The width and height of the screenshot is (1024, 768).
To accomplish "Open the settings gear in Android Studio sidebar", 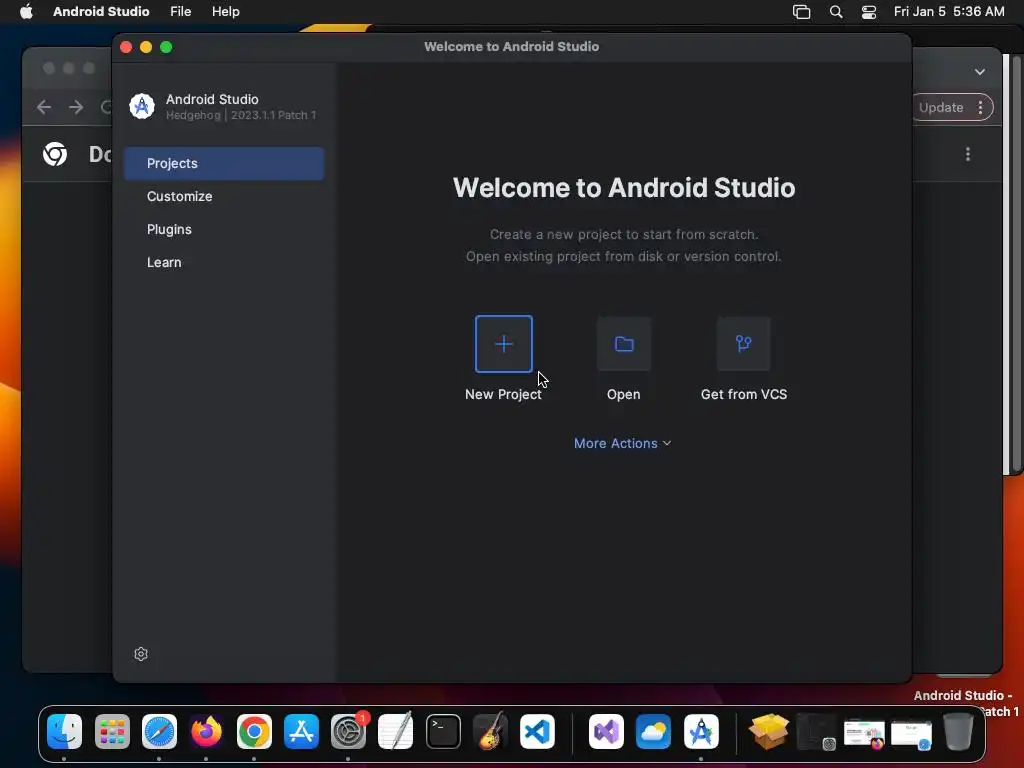I will coord(141,654).
